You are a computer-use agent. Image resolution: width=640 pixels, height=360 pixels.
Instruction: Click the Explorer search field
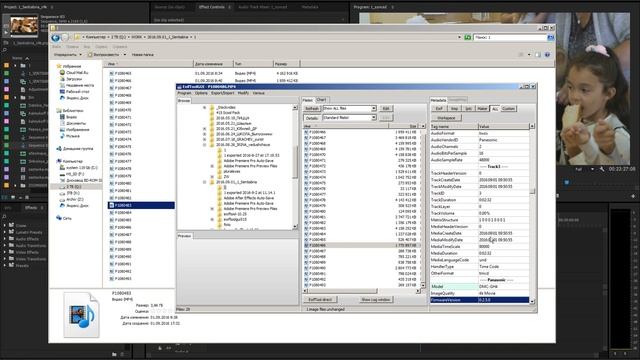pos(510,37)
